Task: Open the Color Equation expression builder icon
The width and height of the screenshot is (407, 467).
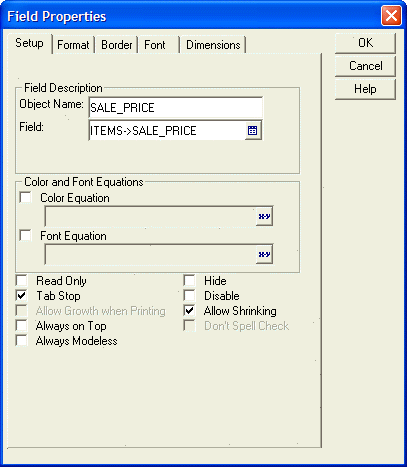Action: pyautogui.click(x=264, y=216)
